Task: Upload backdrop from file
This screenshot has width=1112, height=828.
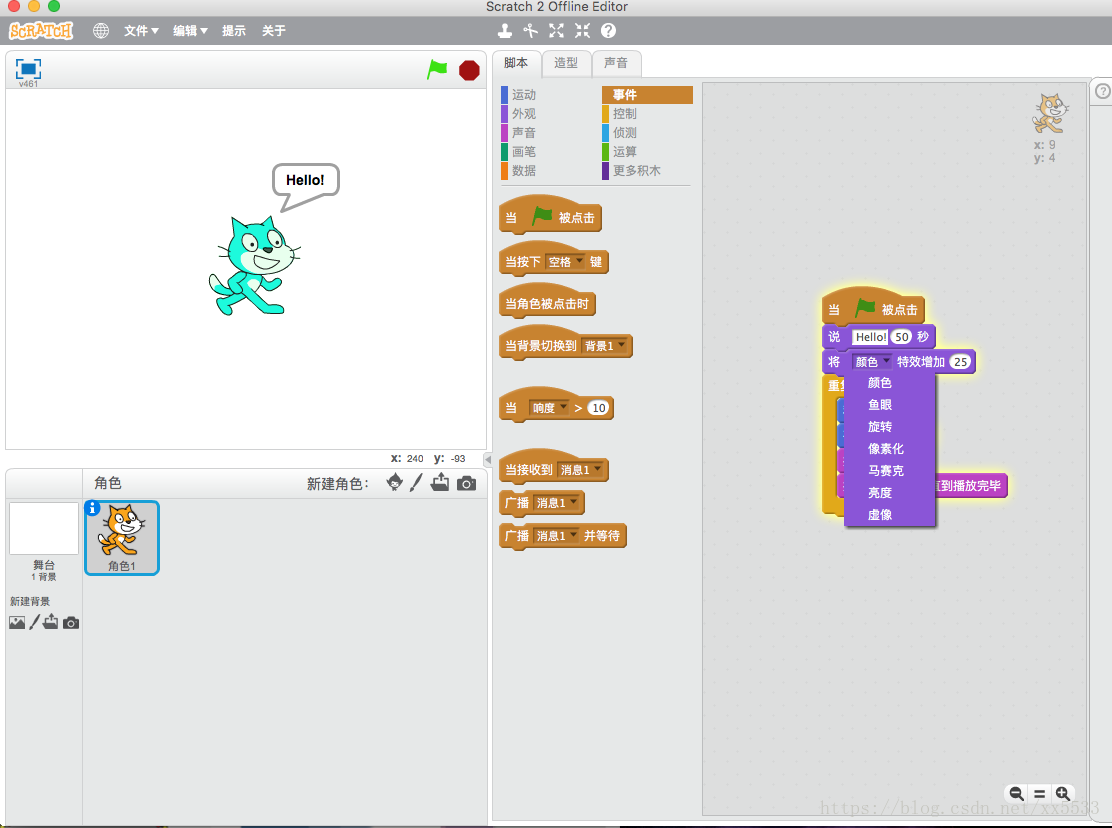Action: click(51, 622)
